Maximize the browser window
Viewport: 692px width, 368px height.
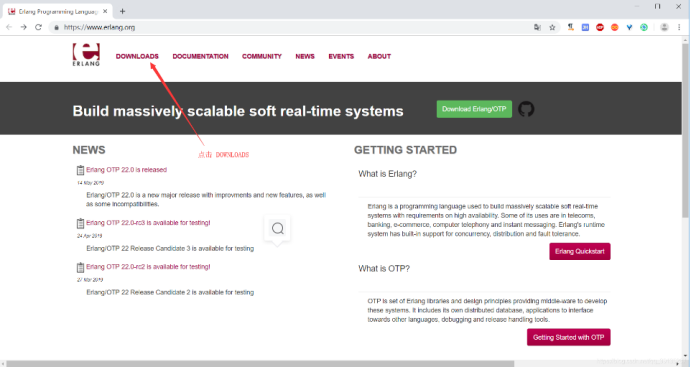(x=658, y=6)
